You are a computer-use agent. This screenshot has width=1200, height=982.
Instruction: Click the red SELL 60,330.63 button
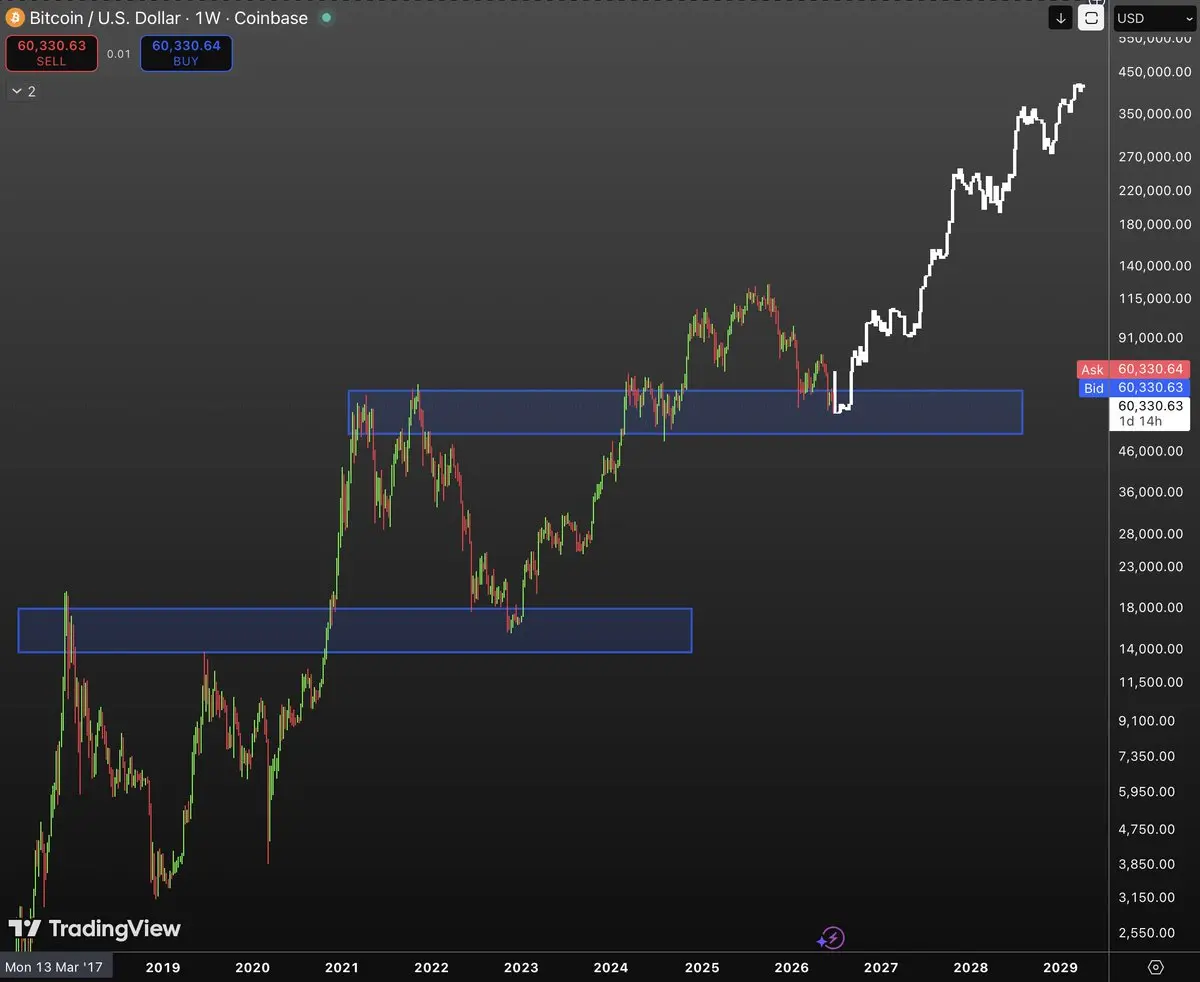tap(51, 53)
